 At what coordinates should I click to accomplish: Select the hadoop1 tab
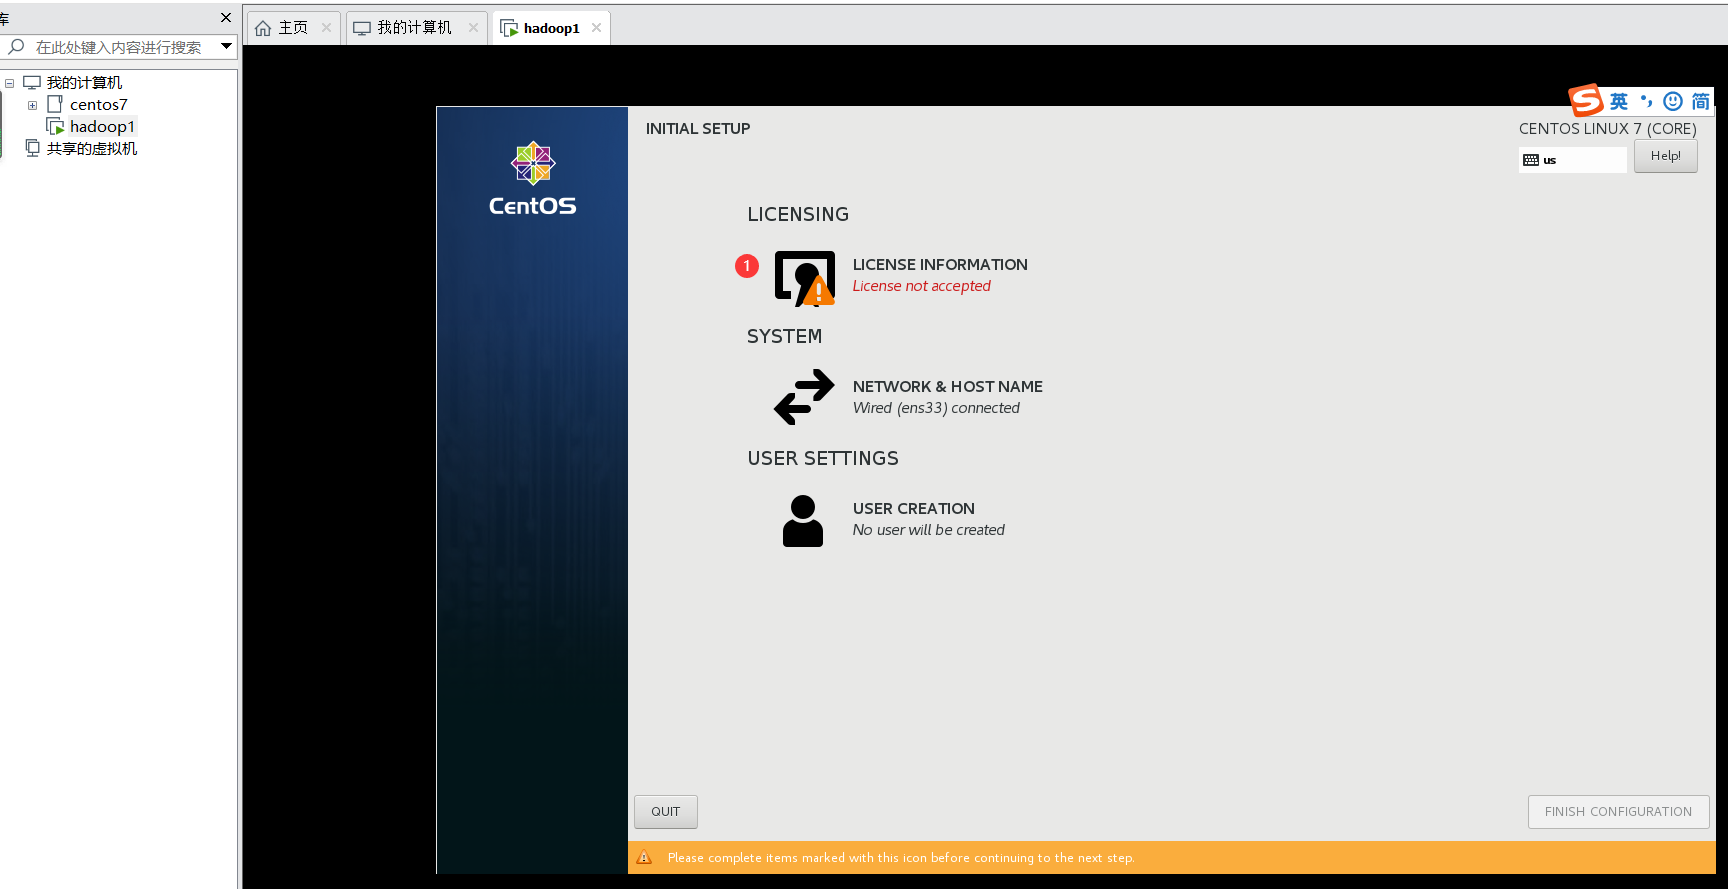coord(551,28)
